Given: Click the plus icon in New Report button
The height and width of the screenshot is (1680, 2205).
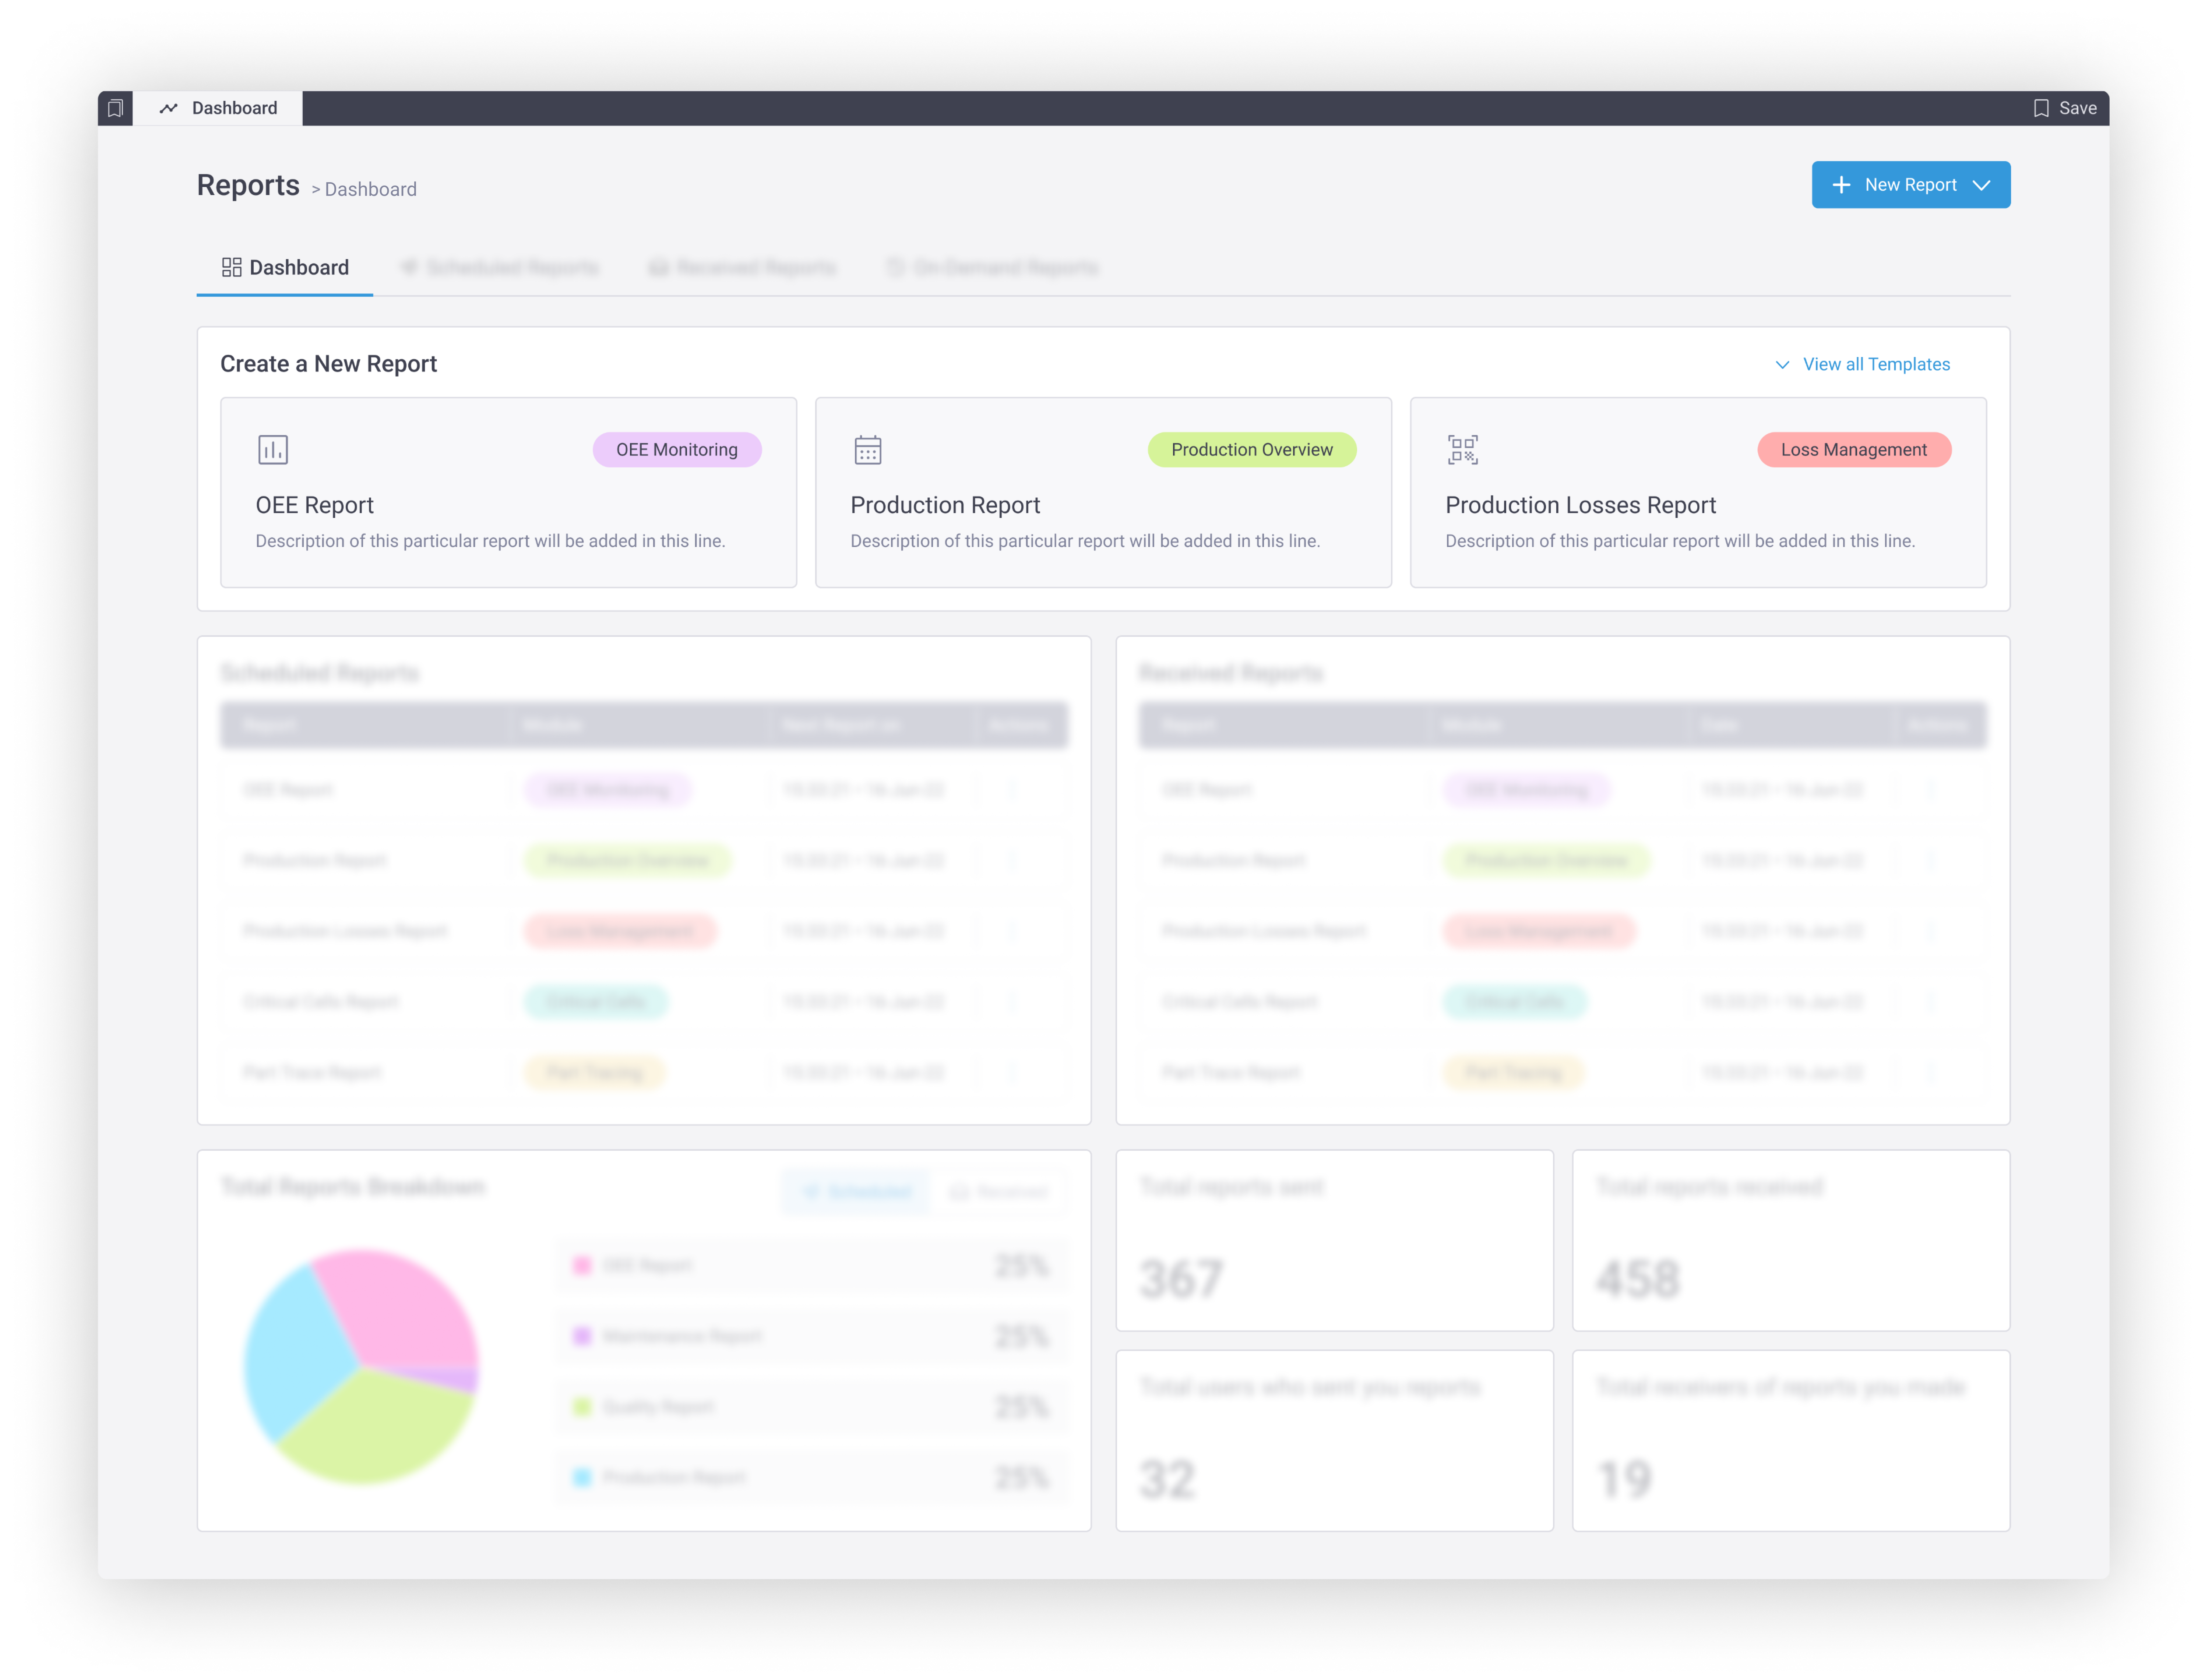Looking at the screenshot, I should tap(1840, 185).
